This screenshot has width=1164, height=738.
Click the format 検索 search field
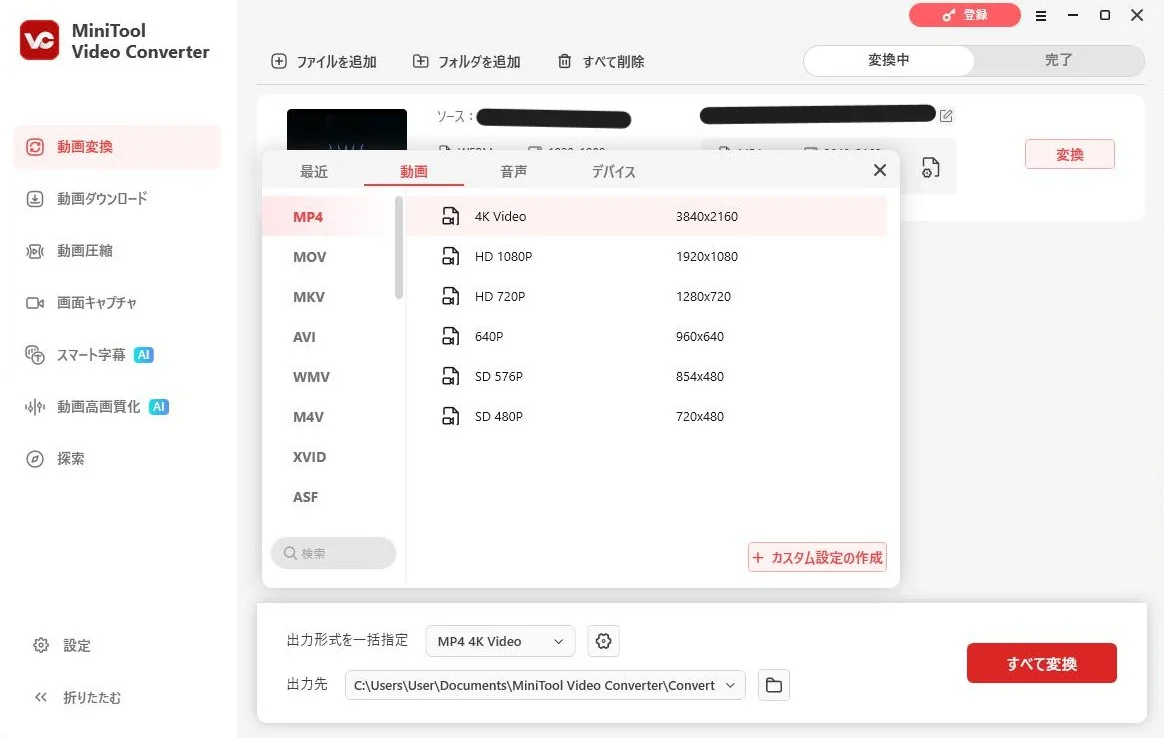click(x=333, y=553)
